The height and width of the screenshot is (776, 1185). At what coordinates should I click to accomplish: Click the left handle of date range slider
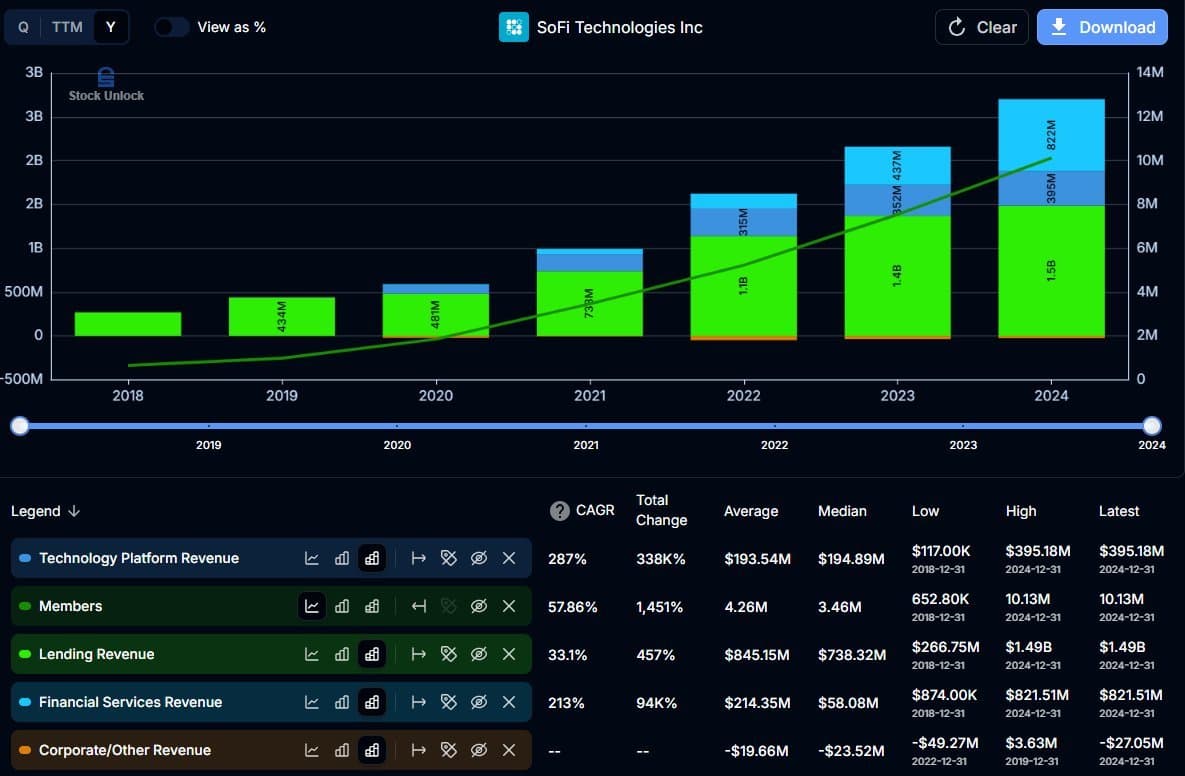click(20, 426)
